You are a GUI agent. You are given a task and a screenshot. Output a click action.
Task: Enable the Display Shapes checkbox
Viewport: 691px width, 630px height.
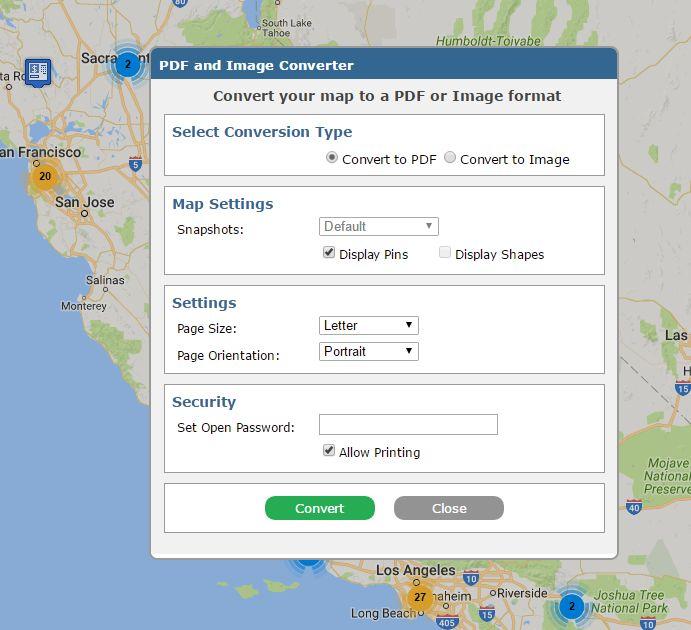(x=445, y=252)
